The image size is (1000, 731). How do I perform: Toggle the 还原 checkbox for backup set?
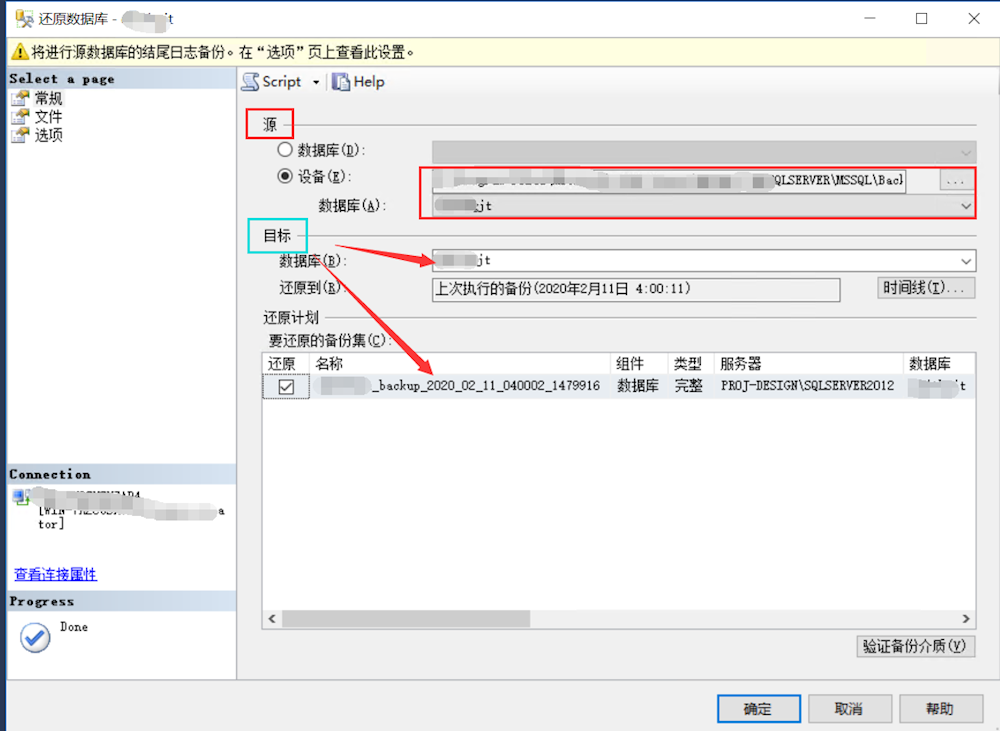click(286, 386)
